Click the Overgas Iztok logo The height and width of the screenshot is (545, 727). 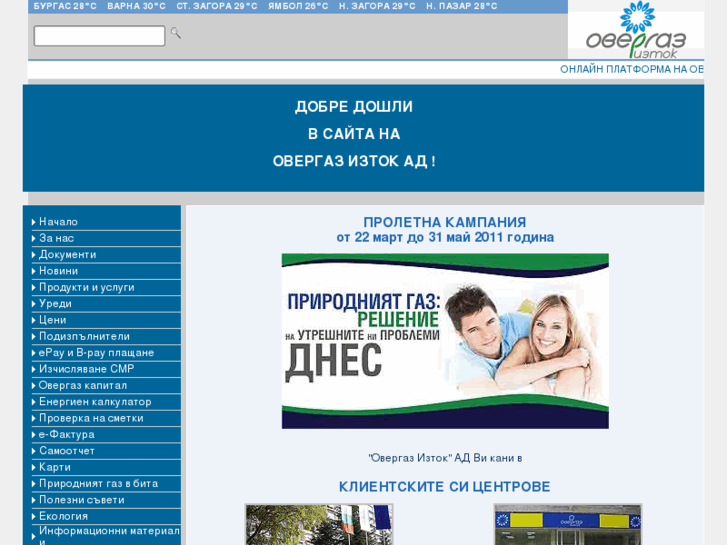(636, 30)
